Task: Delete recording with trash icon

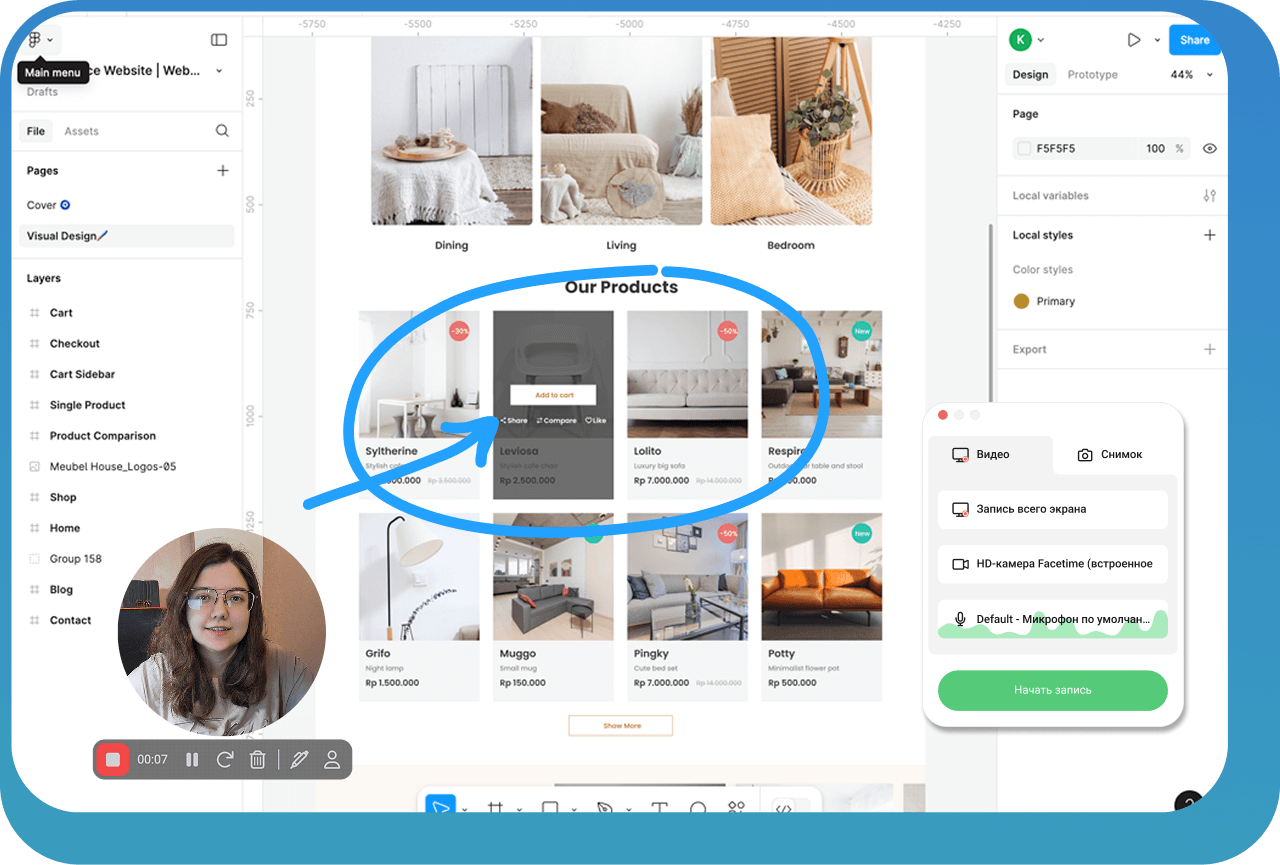Action: tap(257, 760)
